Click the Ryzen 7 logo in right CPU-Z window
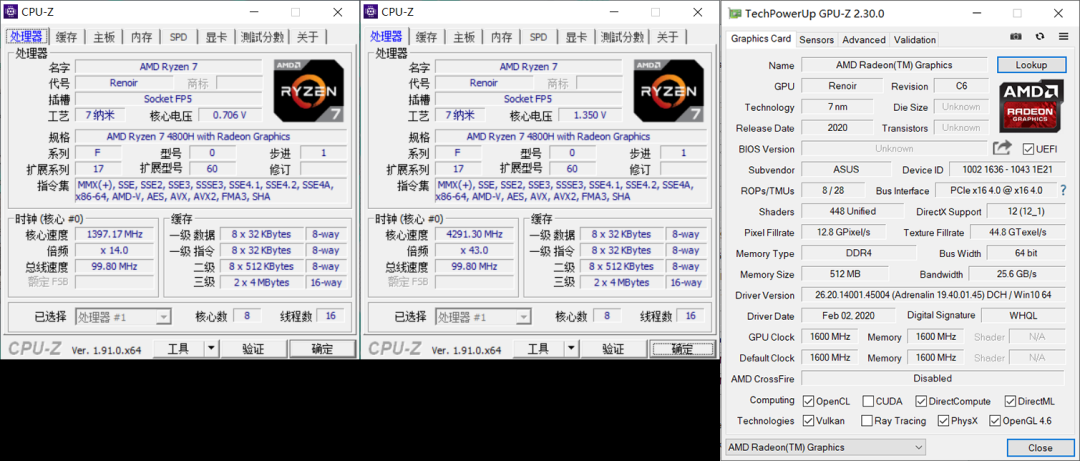 click(669, 91)
